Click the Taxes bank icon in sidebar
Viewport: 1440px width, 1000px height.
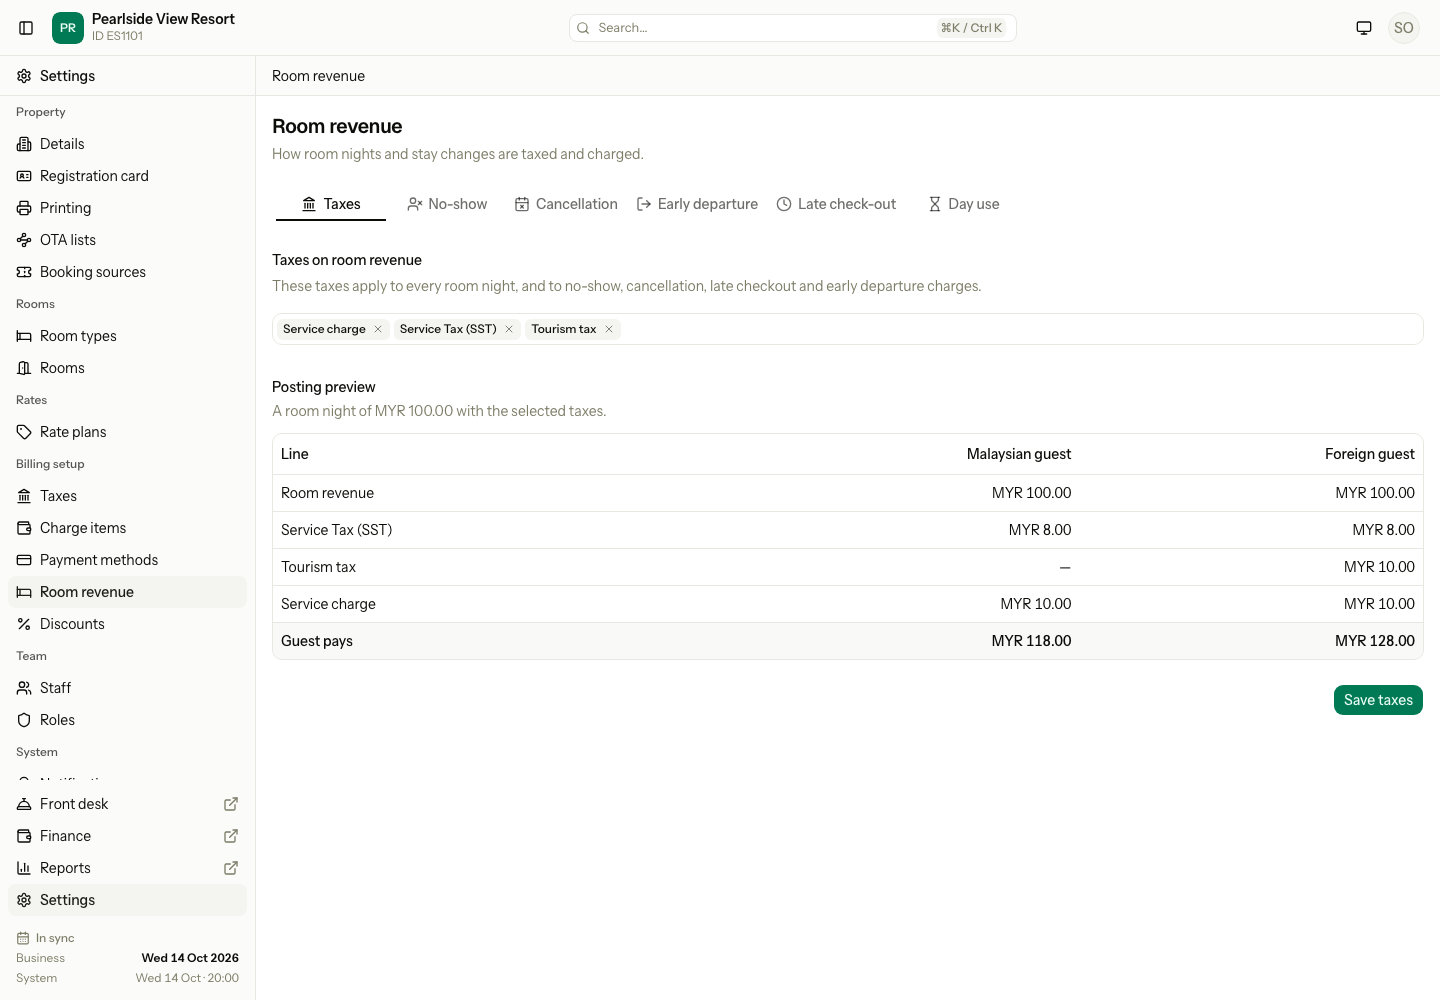tap(24, 496)
